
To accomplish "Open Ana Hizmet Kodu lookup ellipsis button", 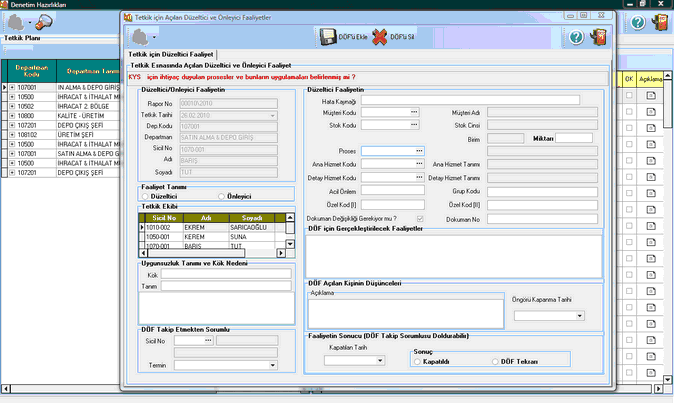I will [x=419, y=164].
